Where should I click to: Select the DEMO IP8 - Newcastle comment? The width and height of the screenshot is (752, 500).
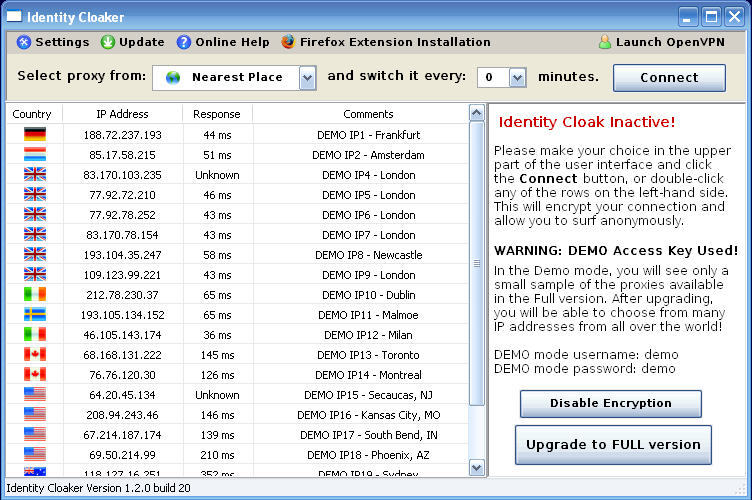pos(368,255)
